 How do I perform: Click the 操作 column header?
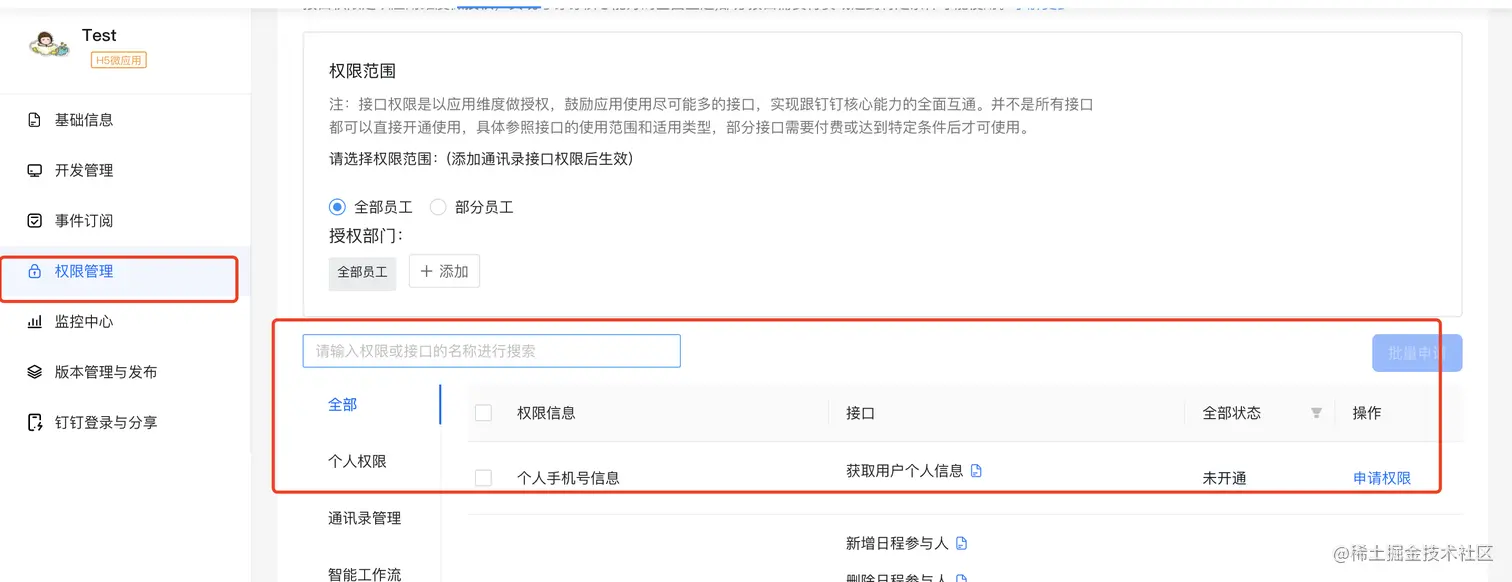[x=1367, y=413]
